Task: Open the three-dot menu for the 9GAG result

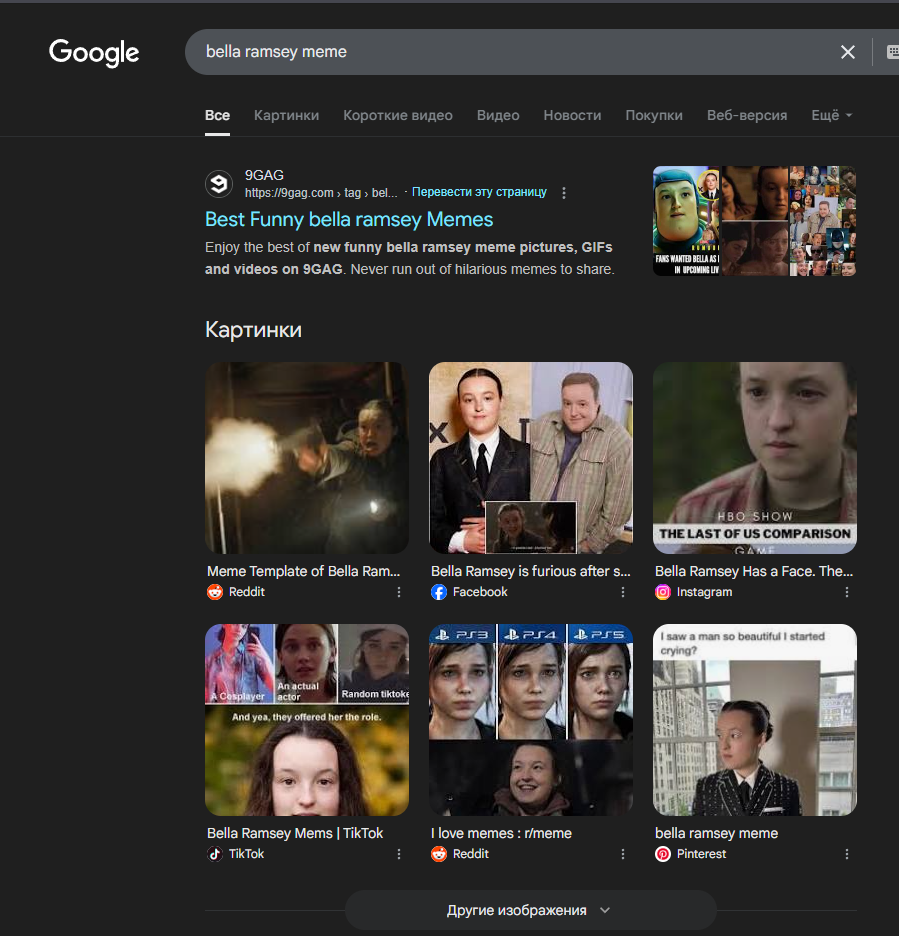Action: click(x=564, y=192)
